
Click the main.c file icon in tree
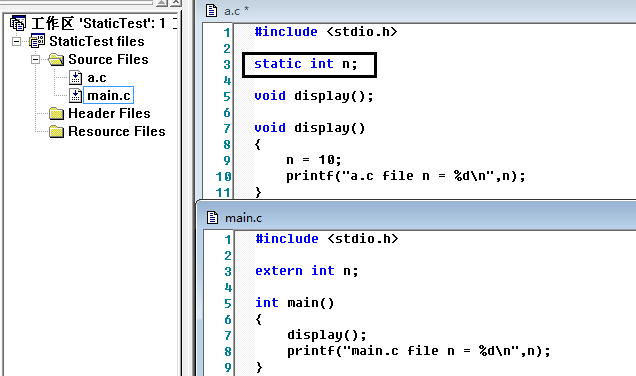click(x=75, y=95)
